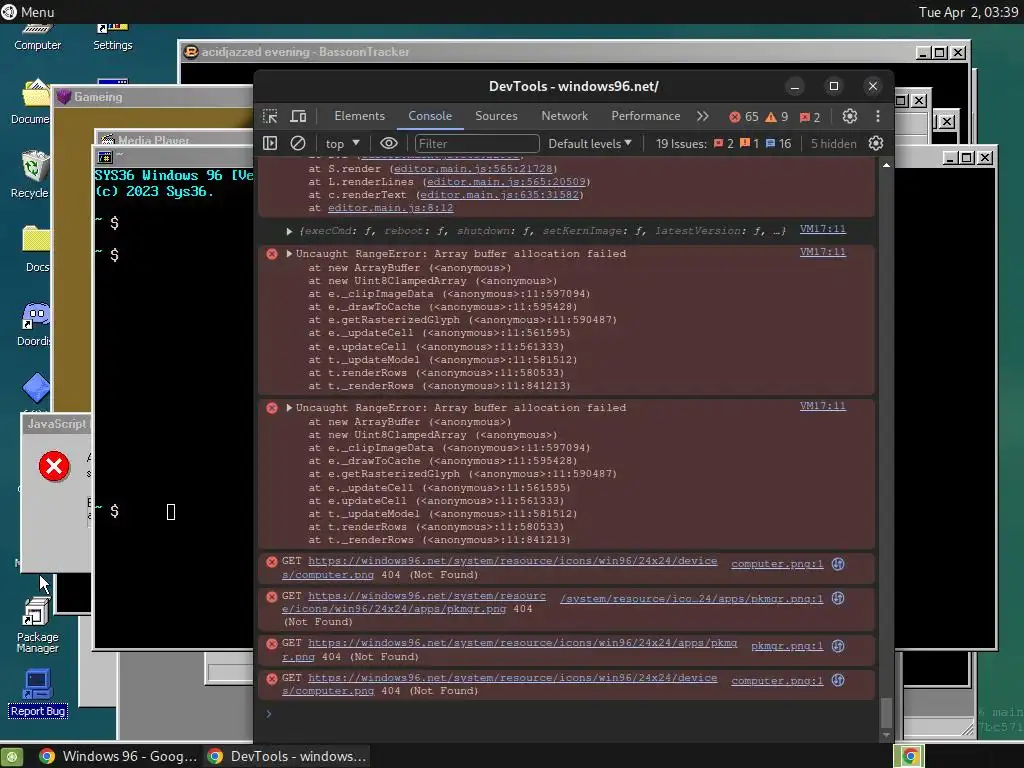The width and height of the screenshot is (1024, 768).
Task: Click the Gameing window title bar
Action: click(154, 97)
